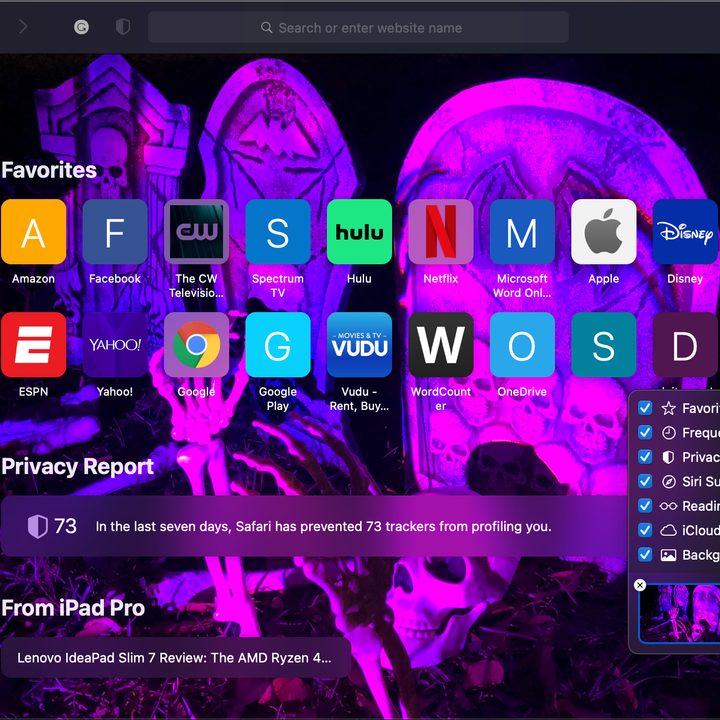The width and height of the screenshot is (720, 720).
Task: Click the Privacy Report shield toolbar icon
Action: (x=123, y=27)
